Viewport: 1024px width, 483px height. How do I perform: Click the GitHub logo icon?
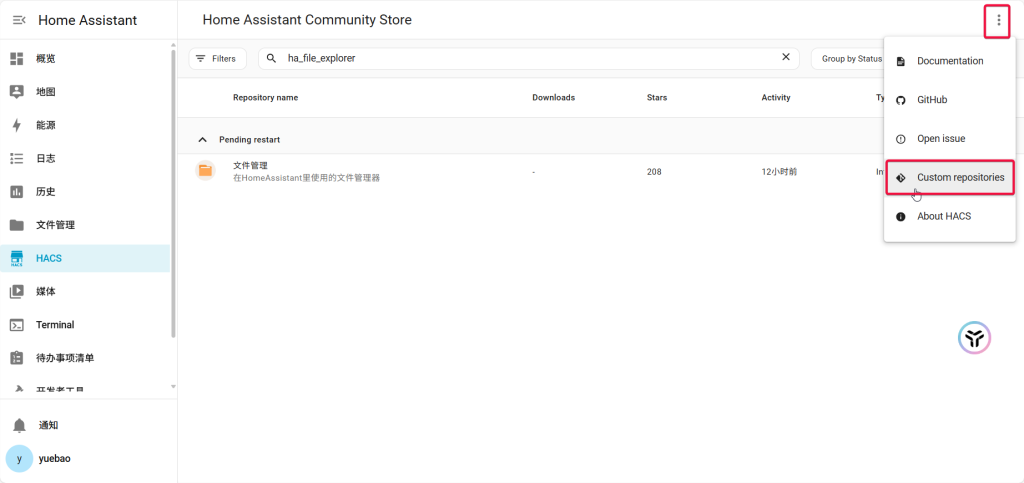(x=901, y=100)
